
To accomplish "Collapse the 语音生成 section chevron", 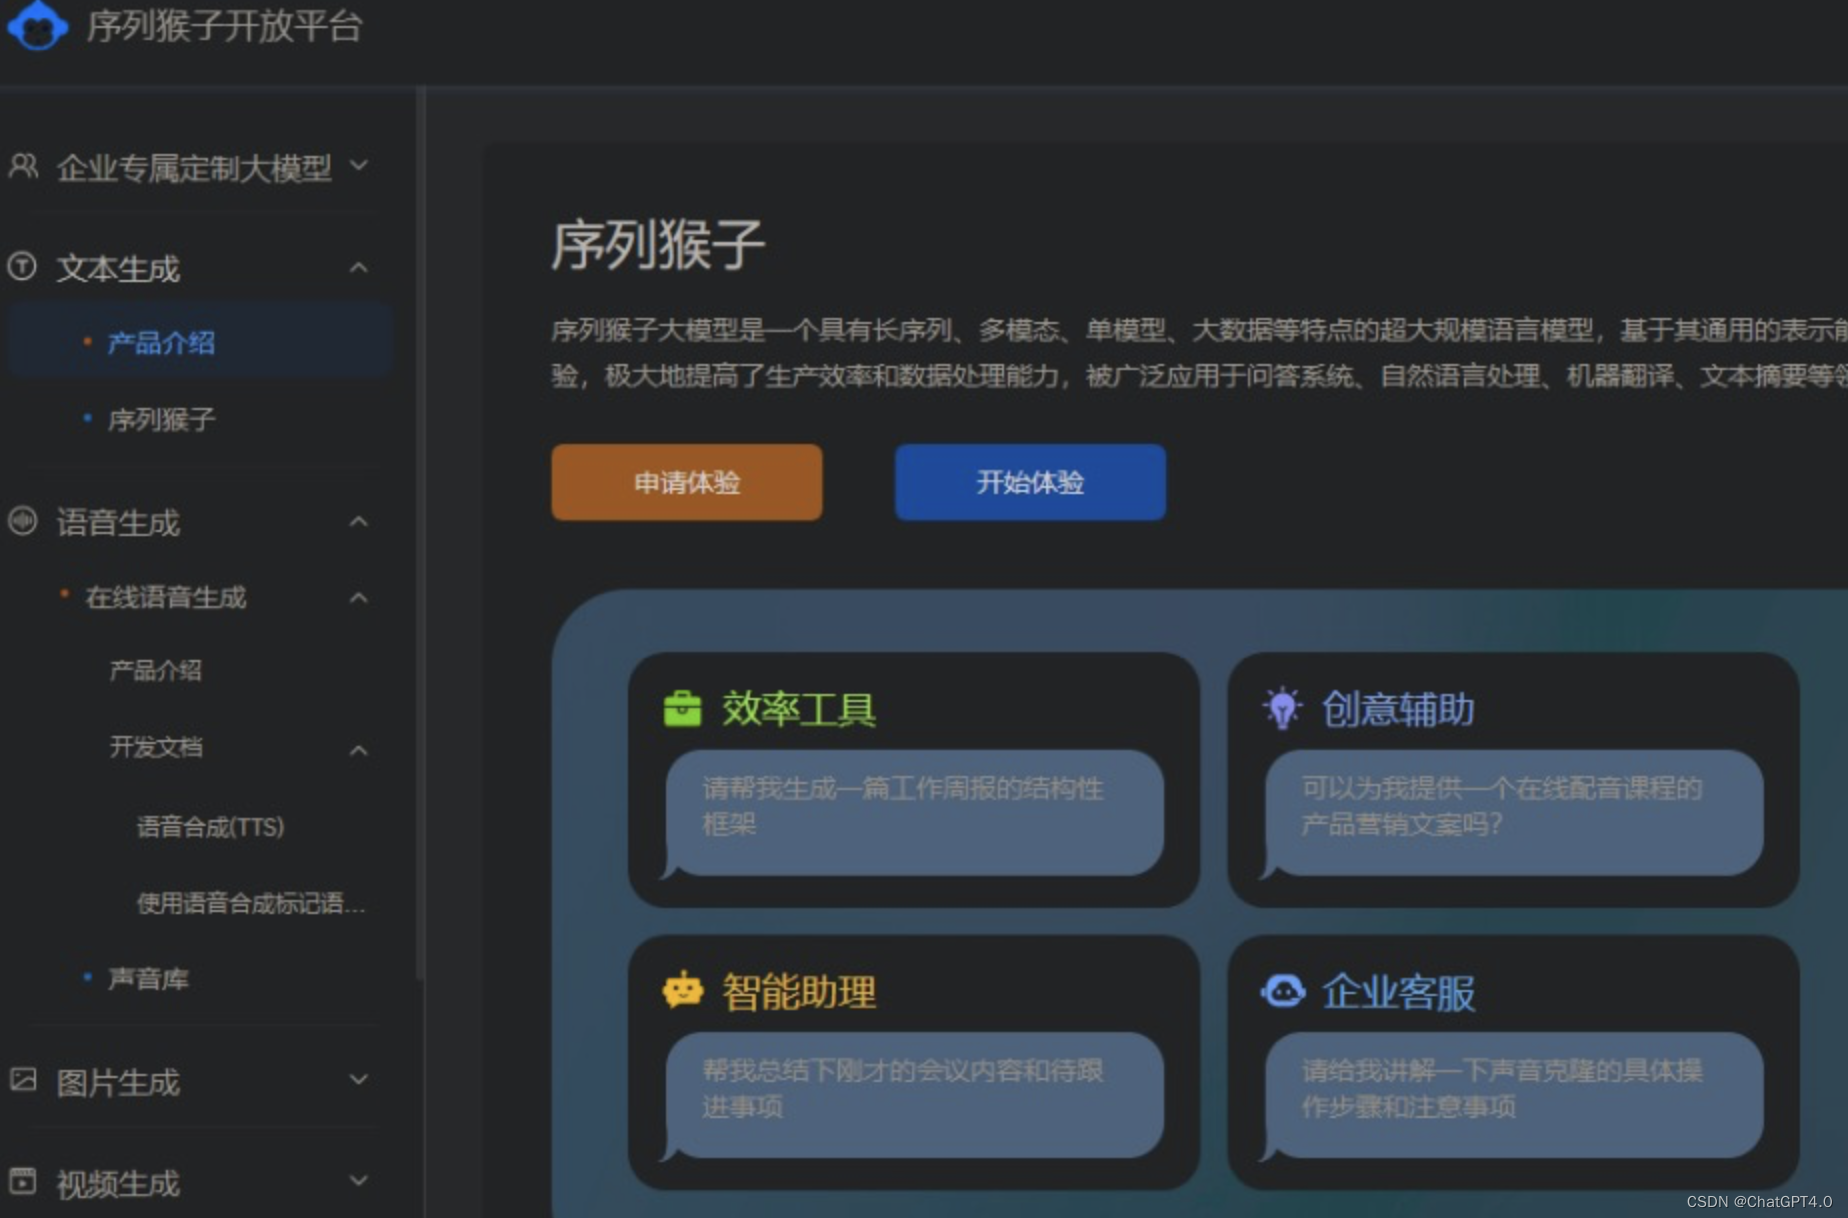I will click(x=359, y=521).
